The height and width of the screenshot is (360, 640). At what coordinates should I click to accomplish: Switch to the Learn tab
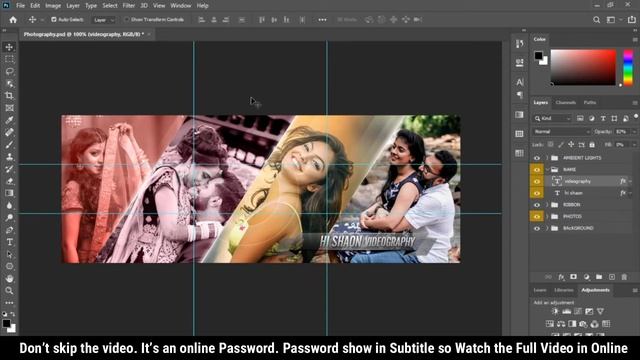(540, 290)
